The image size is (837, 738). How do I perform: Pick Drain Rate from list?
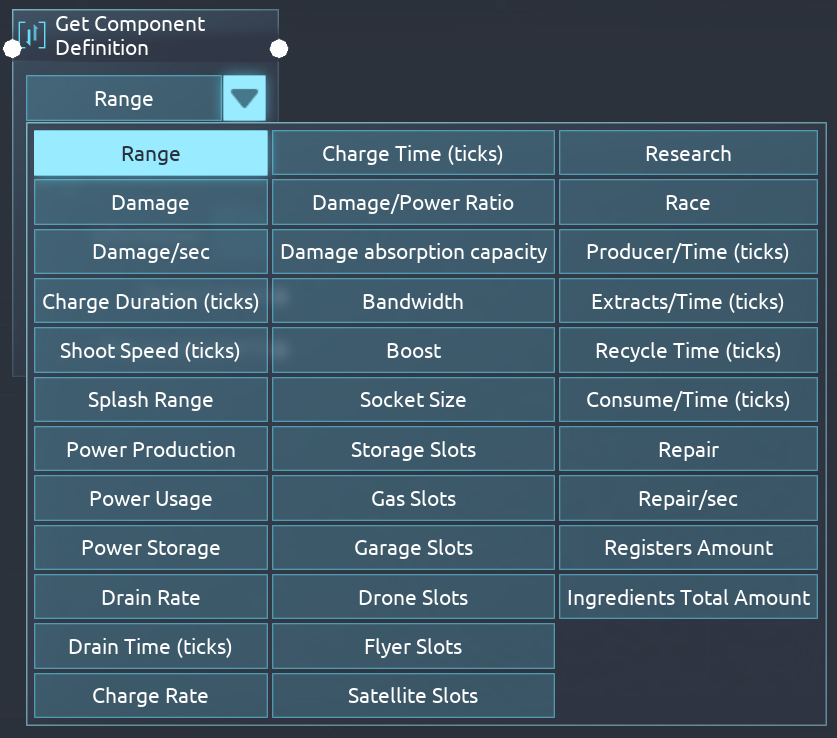coord(151,597)
